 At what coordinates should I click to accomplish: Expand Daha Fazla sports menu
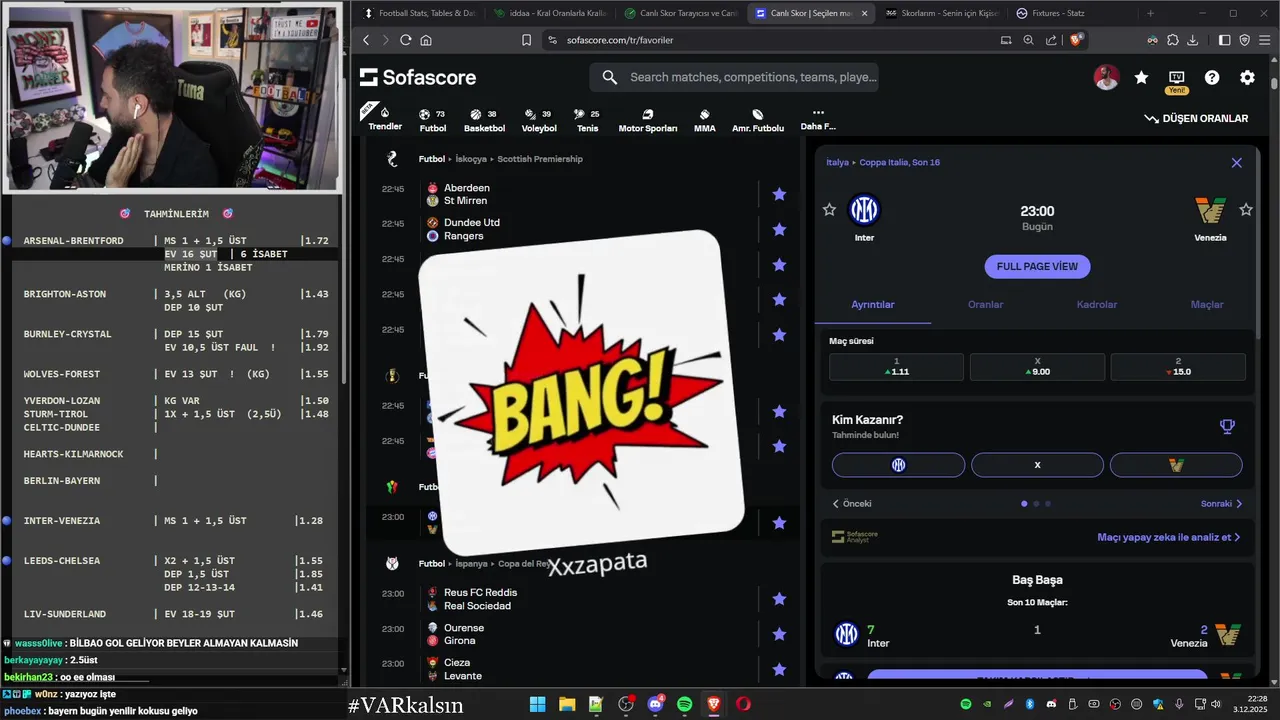coord(818,119)
